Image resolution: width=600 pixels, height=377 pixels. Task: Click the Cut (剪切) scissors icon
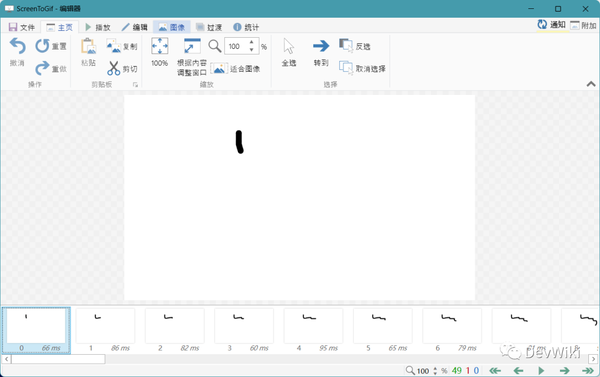[113, 69]
